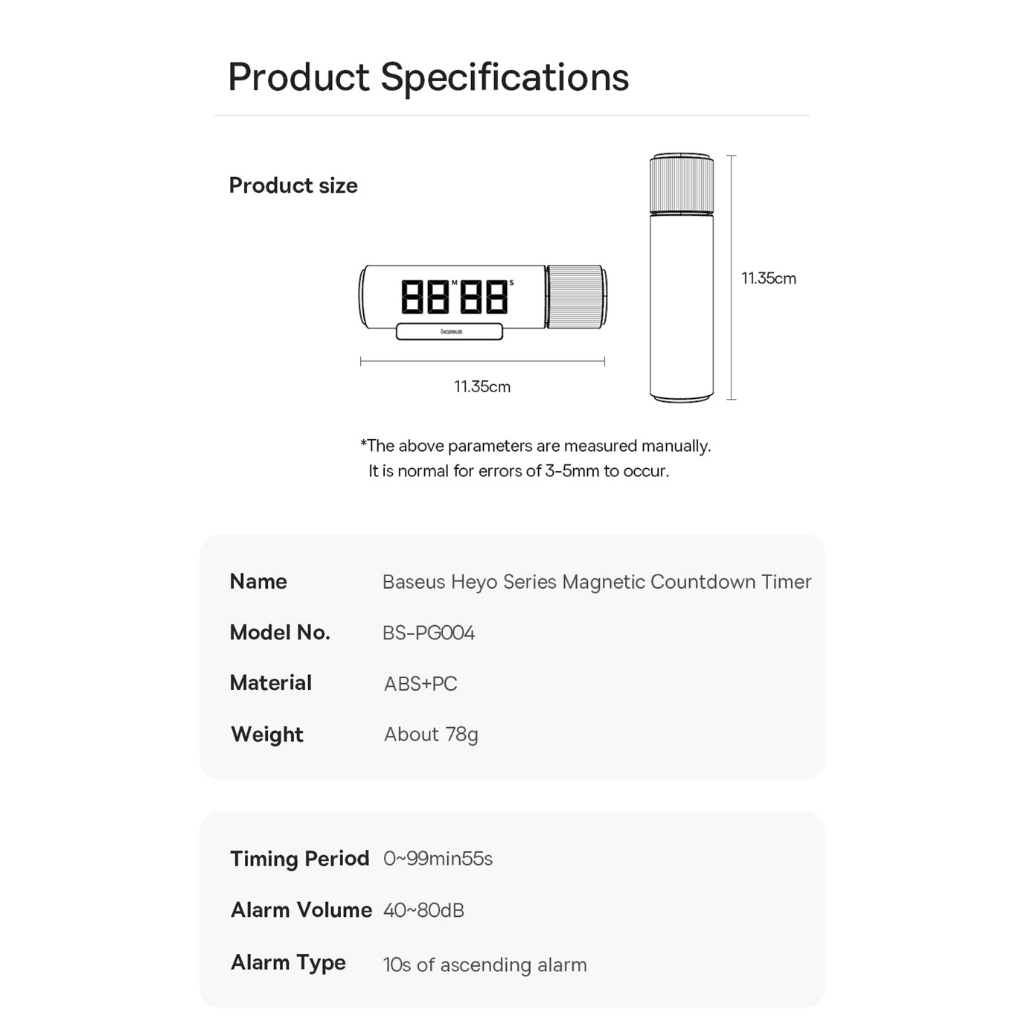Click the 10s of ascending alarm text
The height and width of the screenshot is (1024, 1024).
tap(485, 965)
